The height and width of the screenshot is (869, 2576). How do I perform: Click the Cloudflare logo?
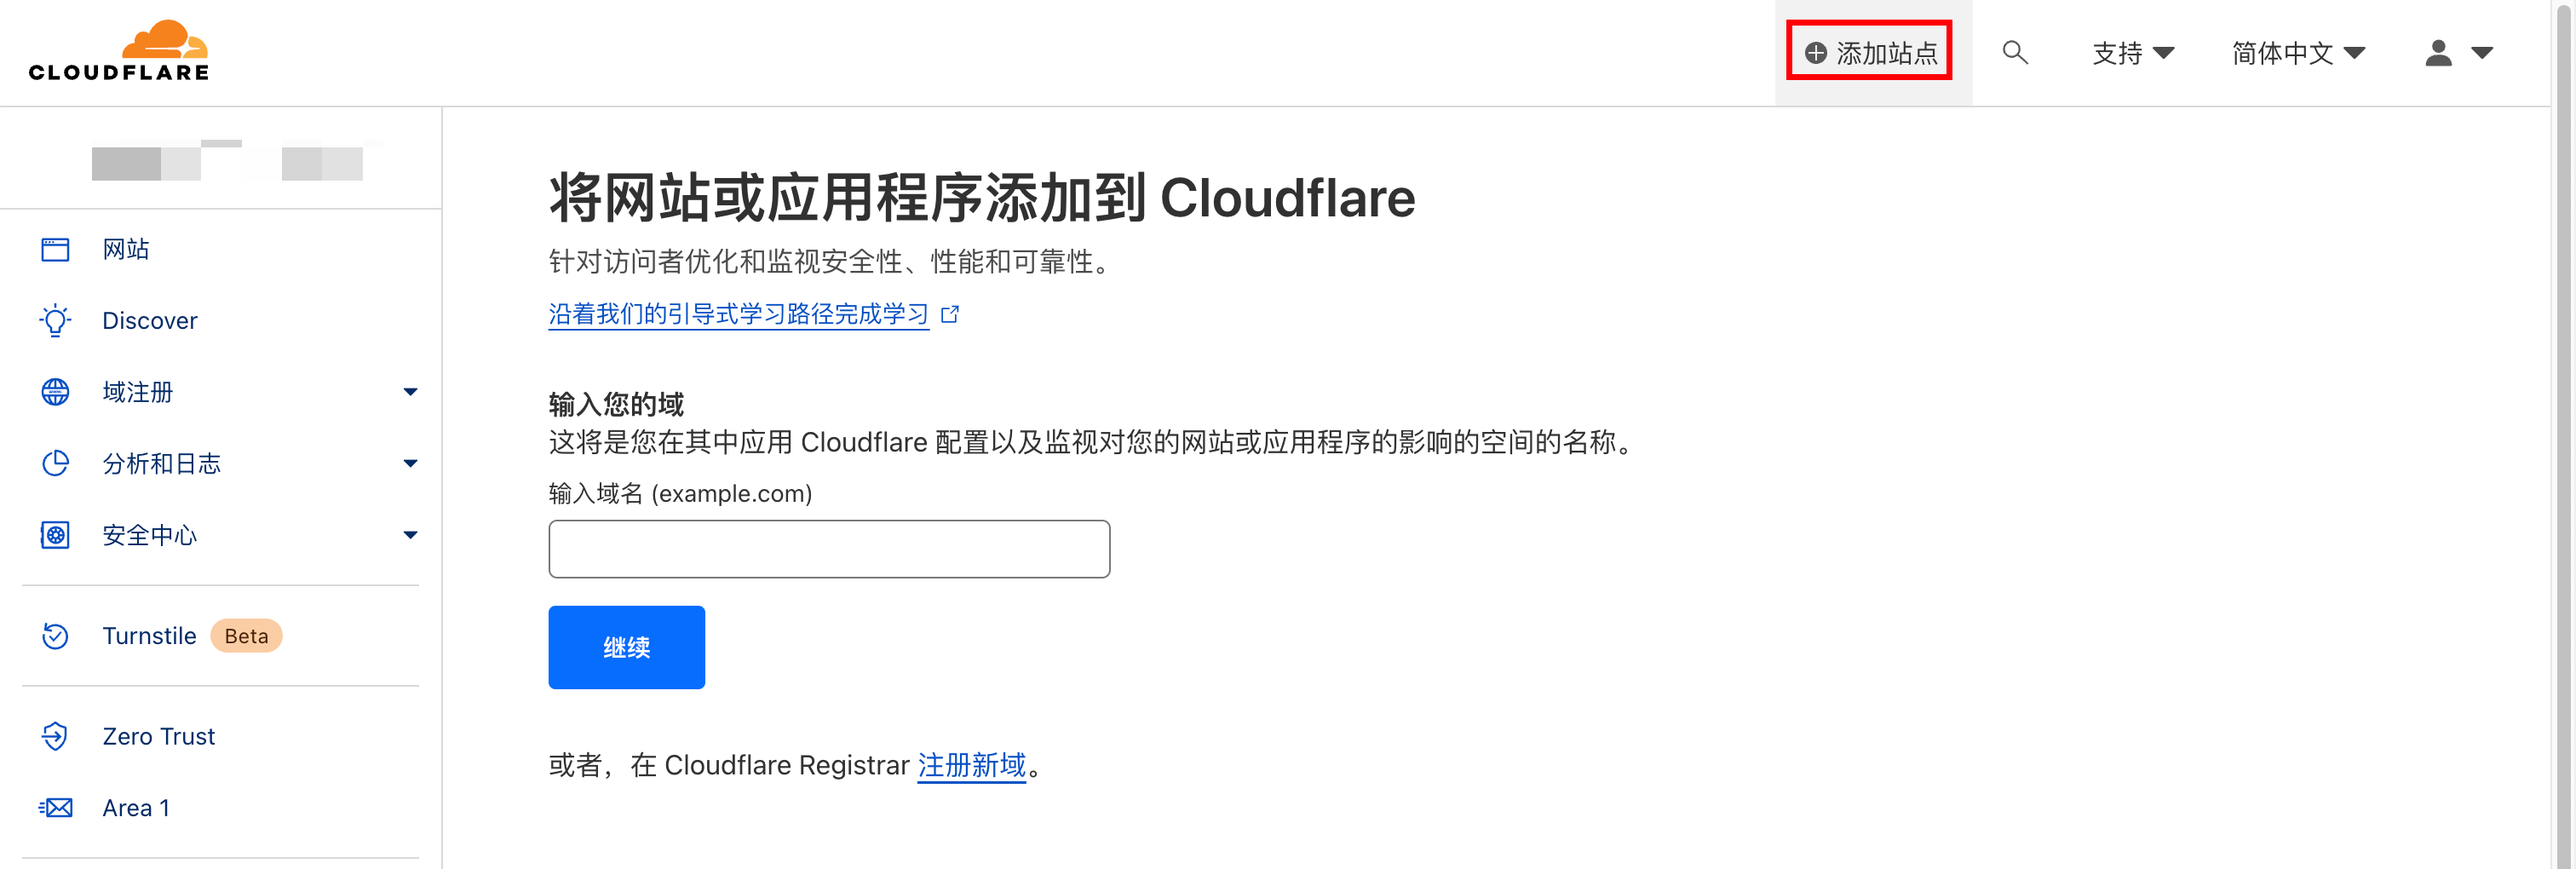(118, 50)
